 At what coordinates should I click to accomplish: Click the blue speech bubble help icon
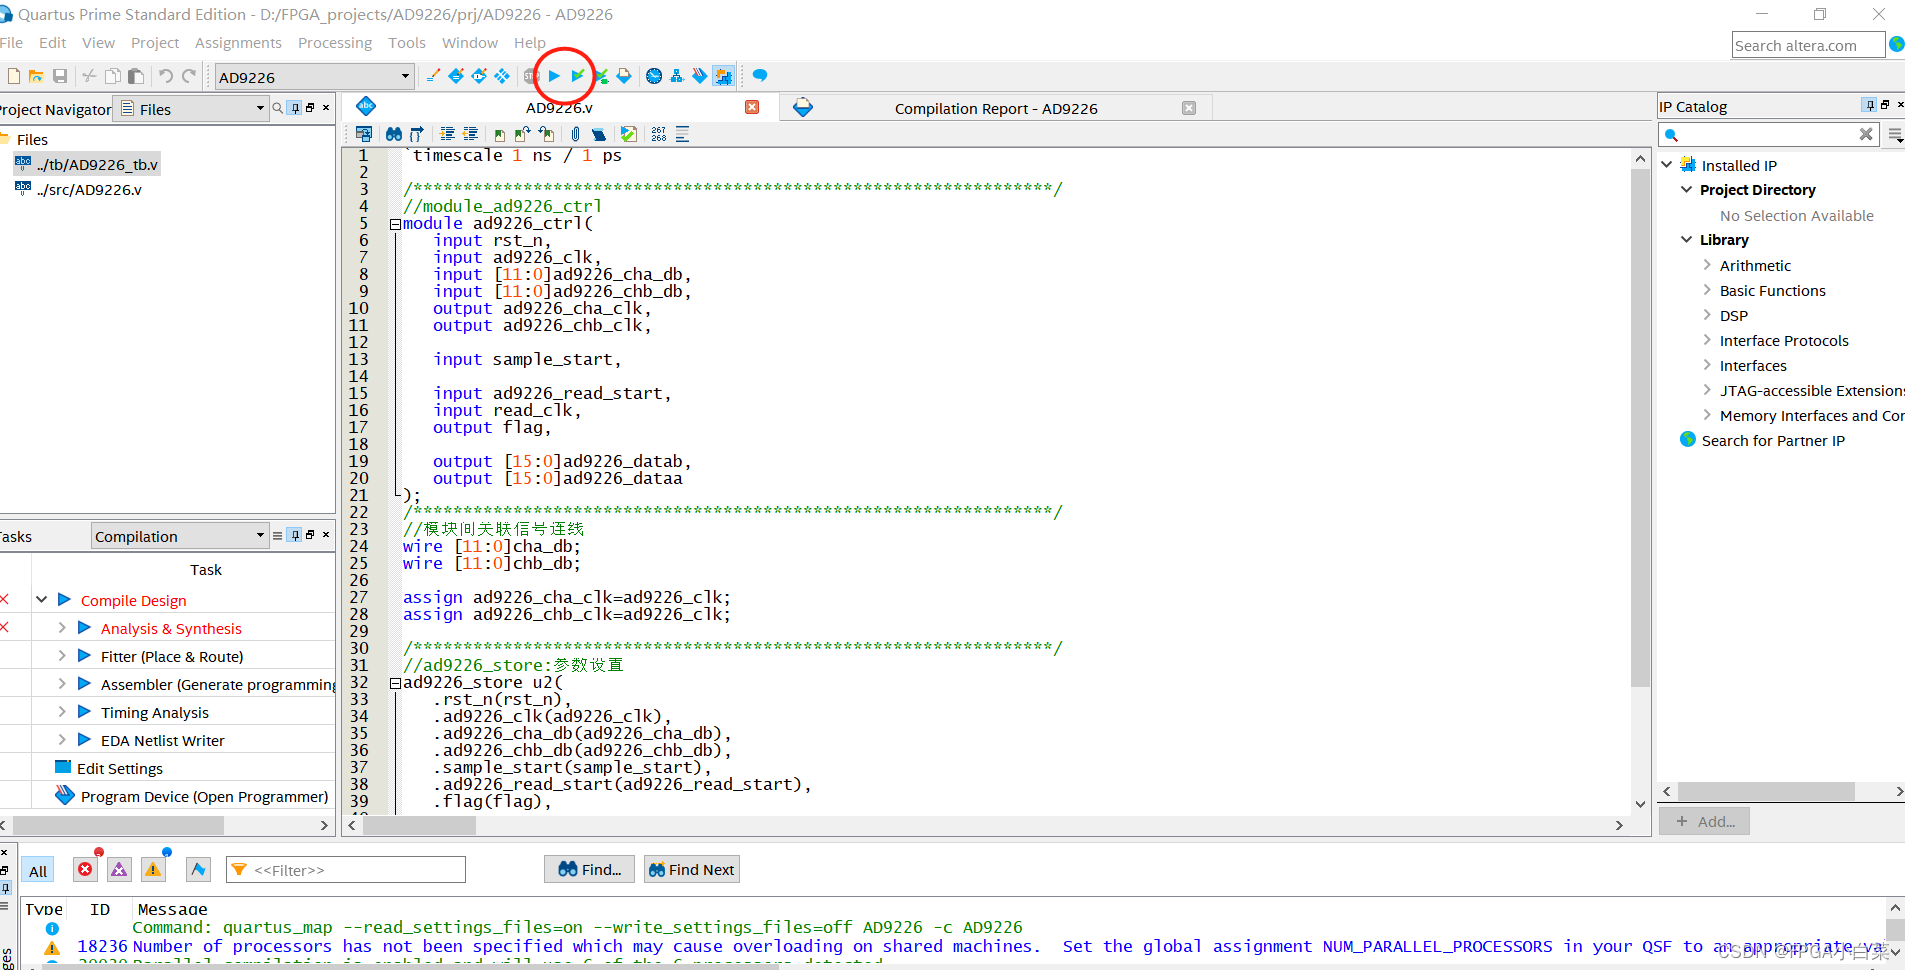tap(760, 76)
